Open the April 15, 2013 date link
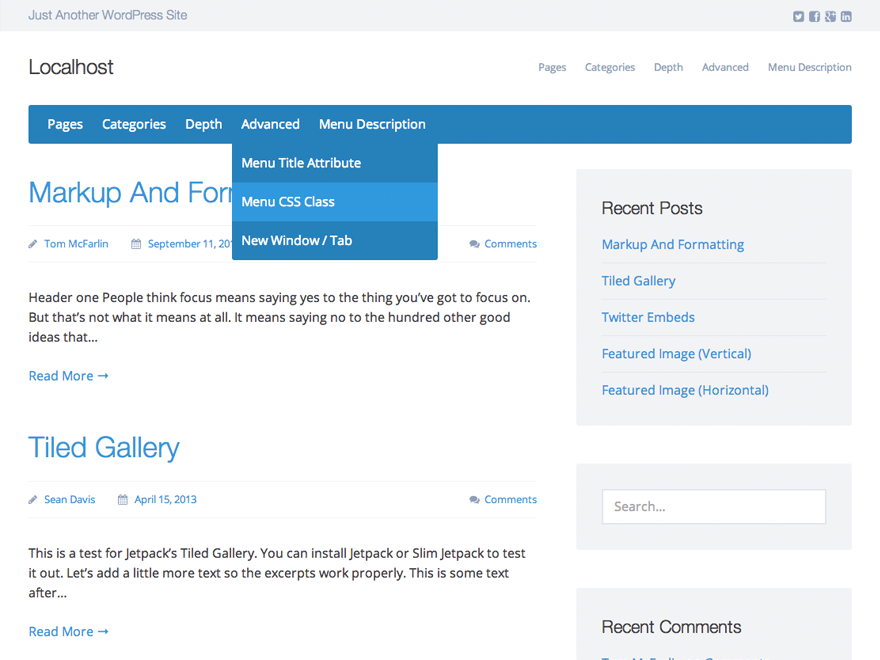 click(x=166, y=499)
